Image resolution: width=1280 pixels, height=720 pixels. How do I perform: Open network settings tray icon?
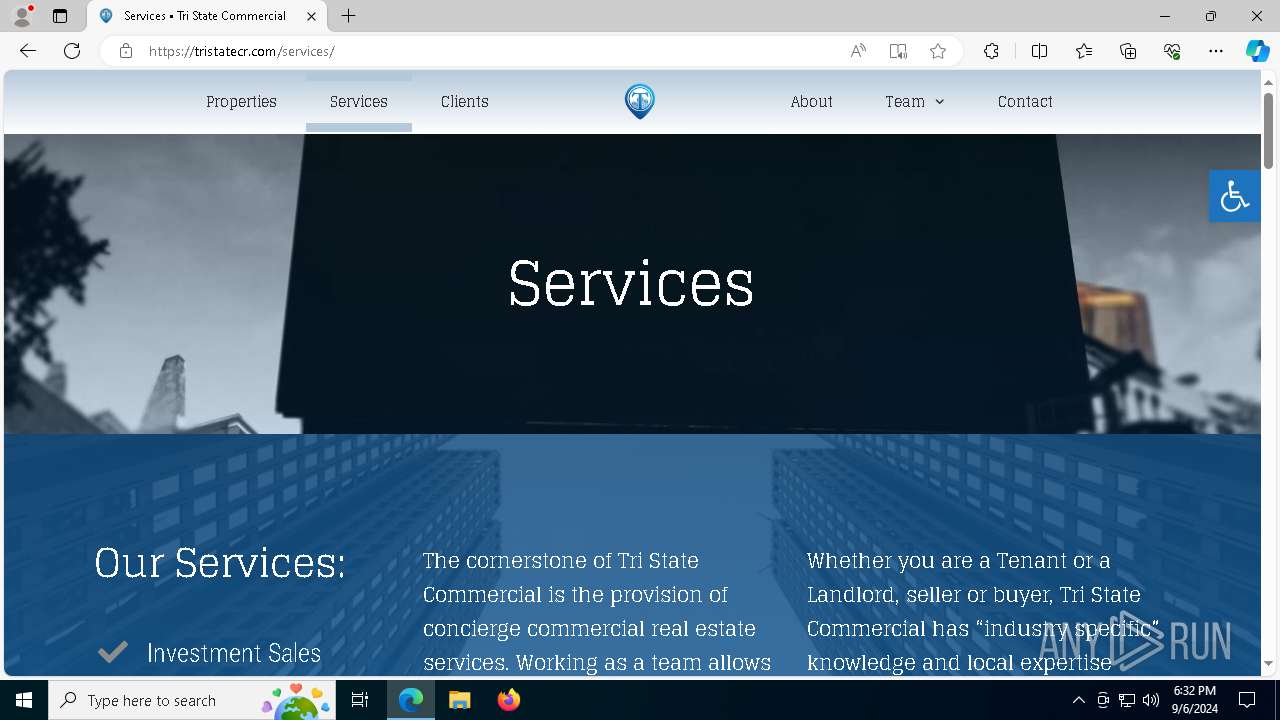pos(1127,700)
